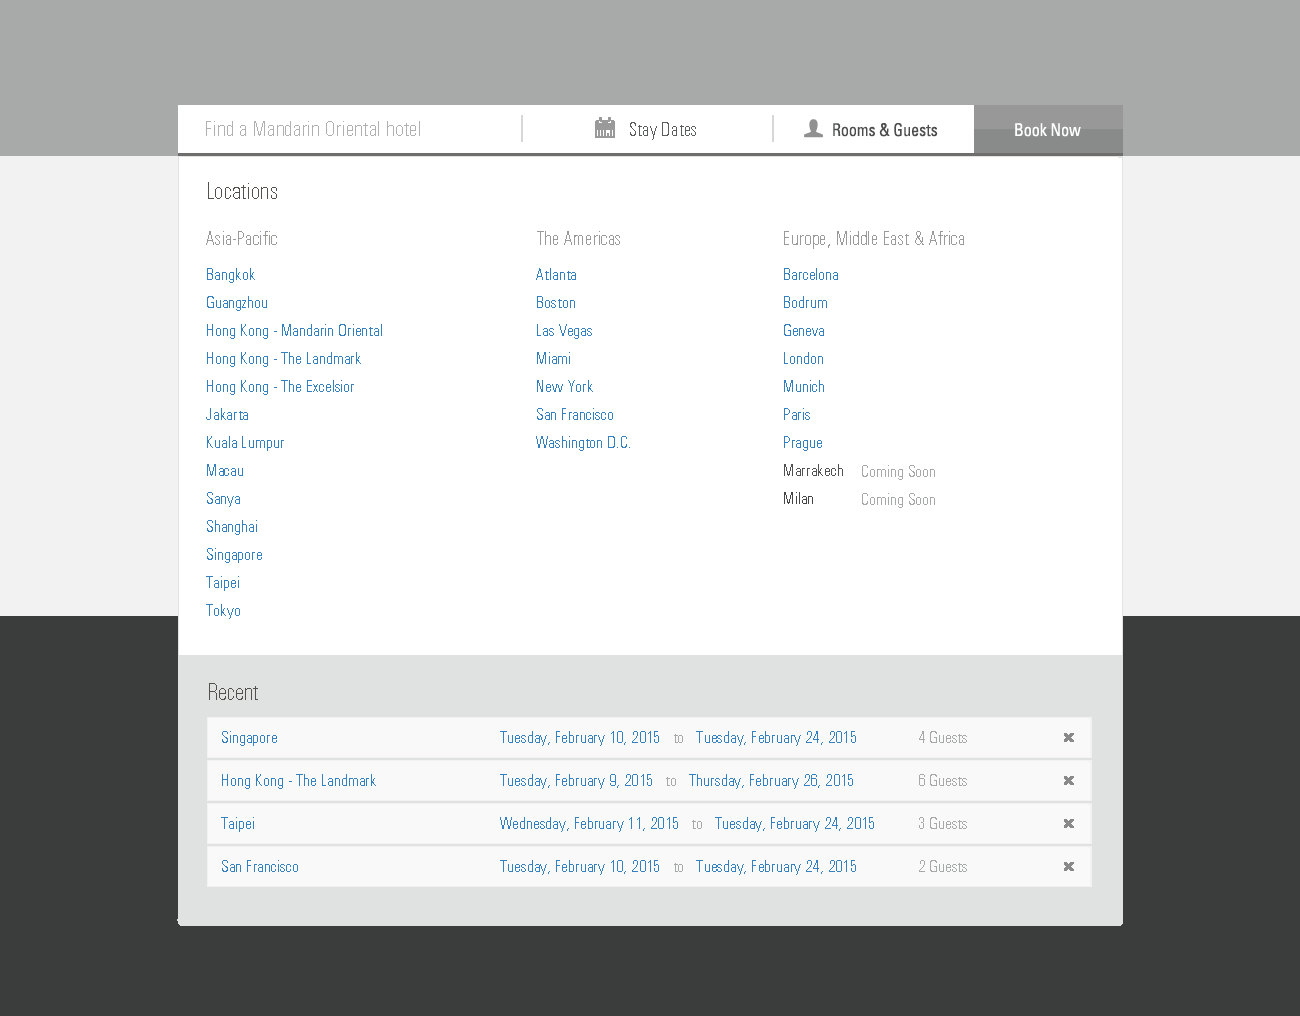Choose the Paris location
Image resolution: width=1300 pixels, height=1016 pixels.
pos(797,415)
